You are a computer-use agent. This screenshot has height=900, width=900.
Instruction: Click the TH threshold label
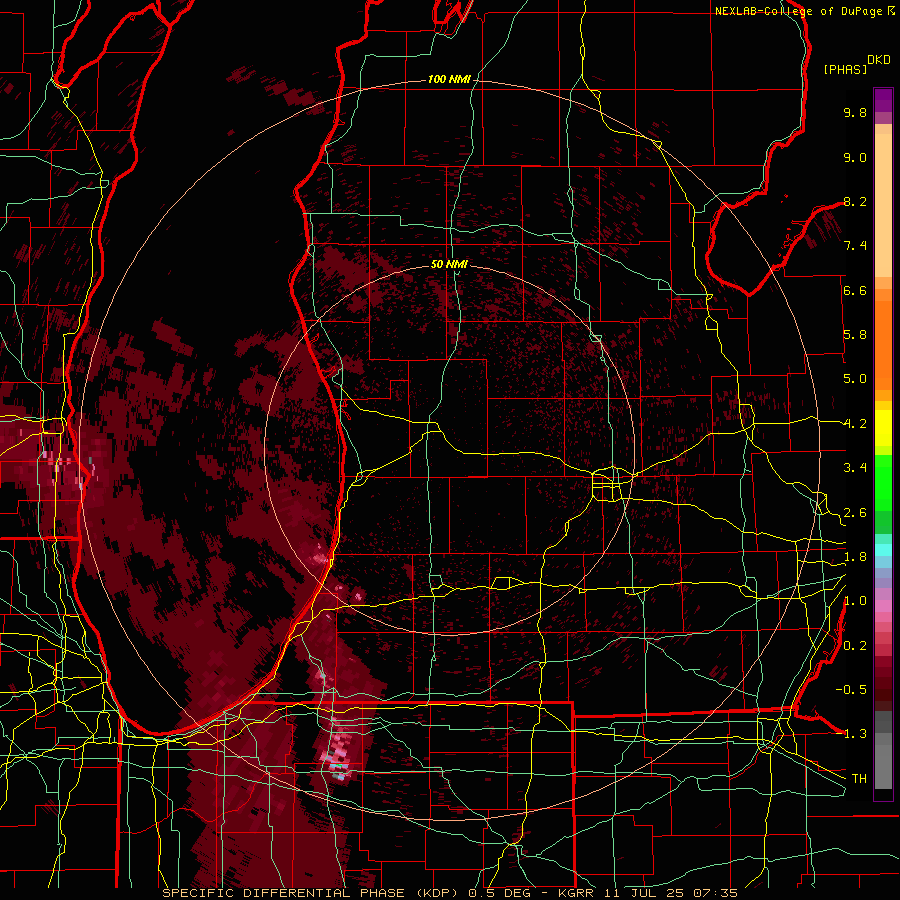point(859,779)
